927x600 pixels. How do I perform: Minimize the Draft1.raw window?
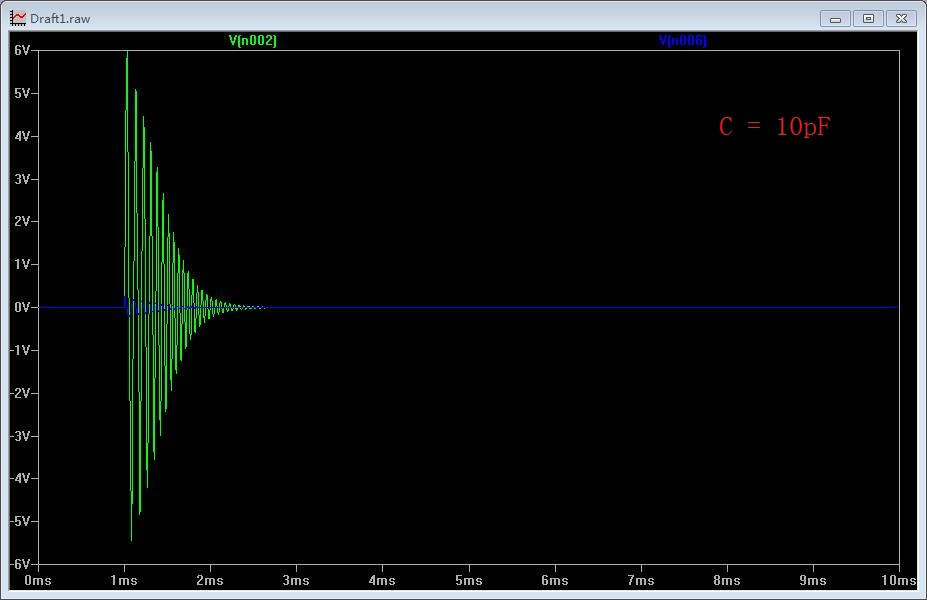(x=835, y=19)
